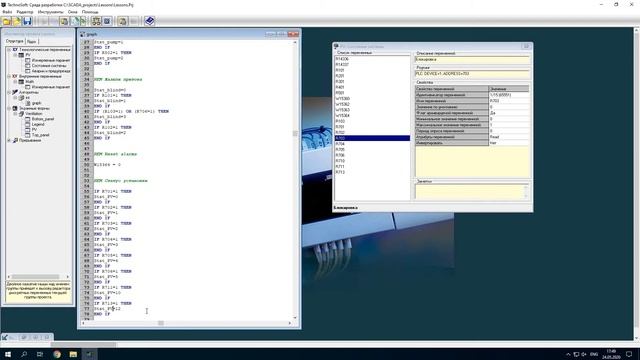The height and width of the screenshot is (360, 640).
Task: Click the variable description field
Action: 472,60
